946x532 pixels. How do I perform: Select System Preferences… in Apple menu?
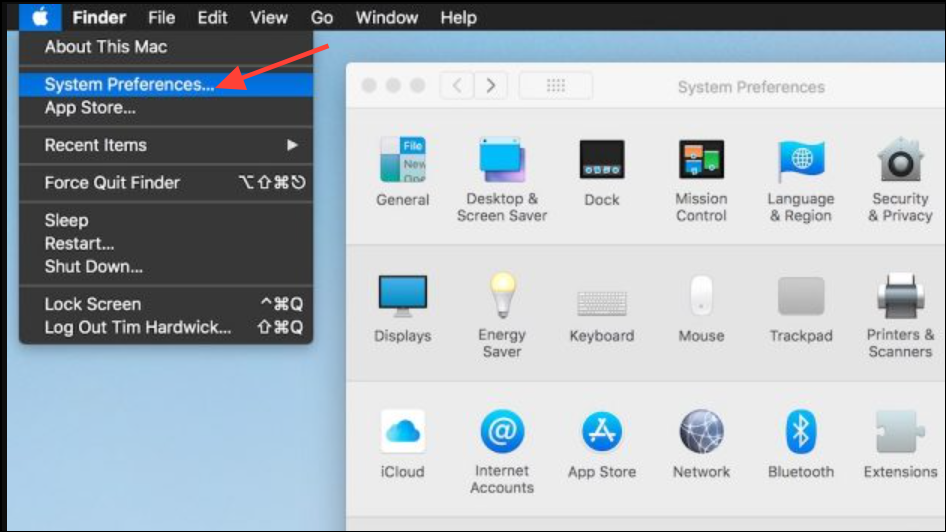(166, 84)
